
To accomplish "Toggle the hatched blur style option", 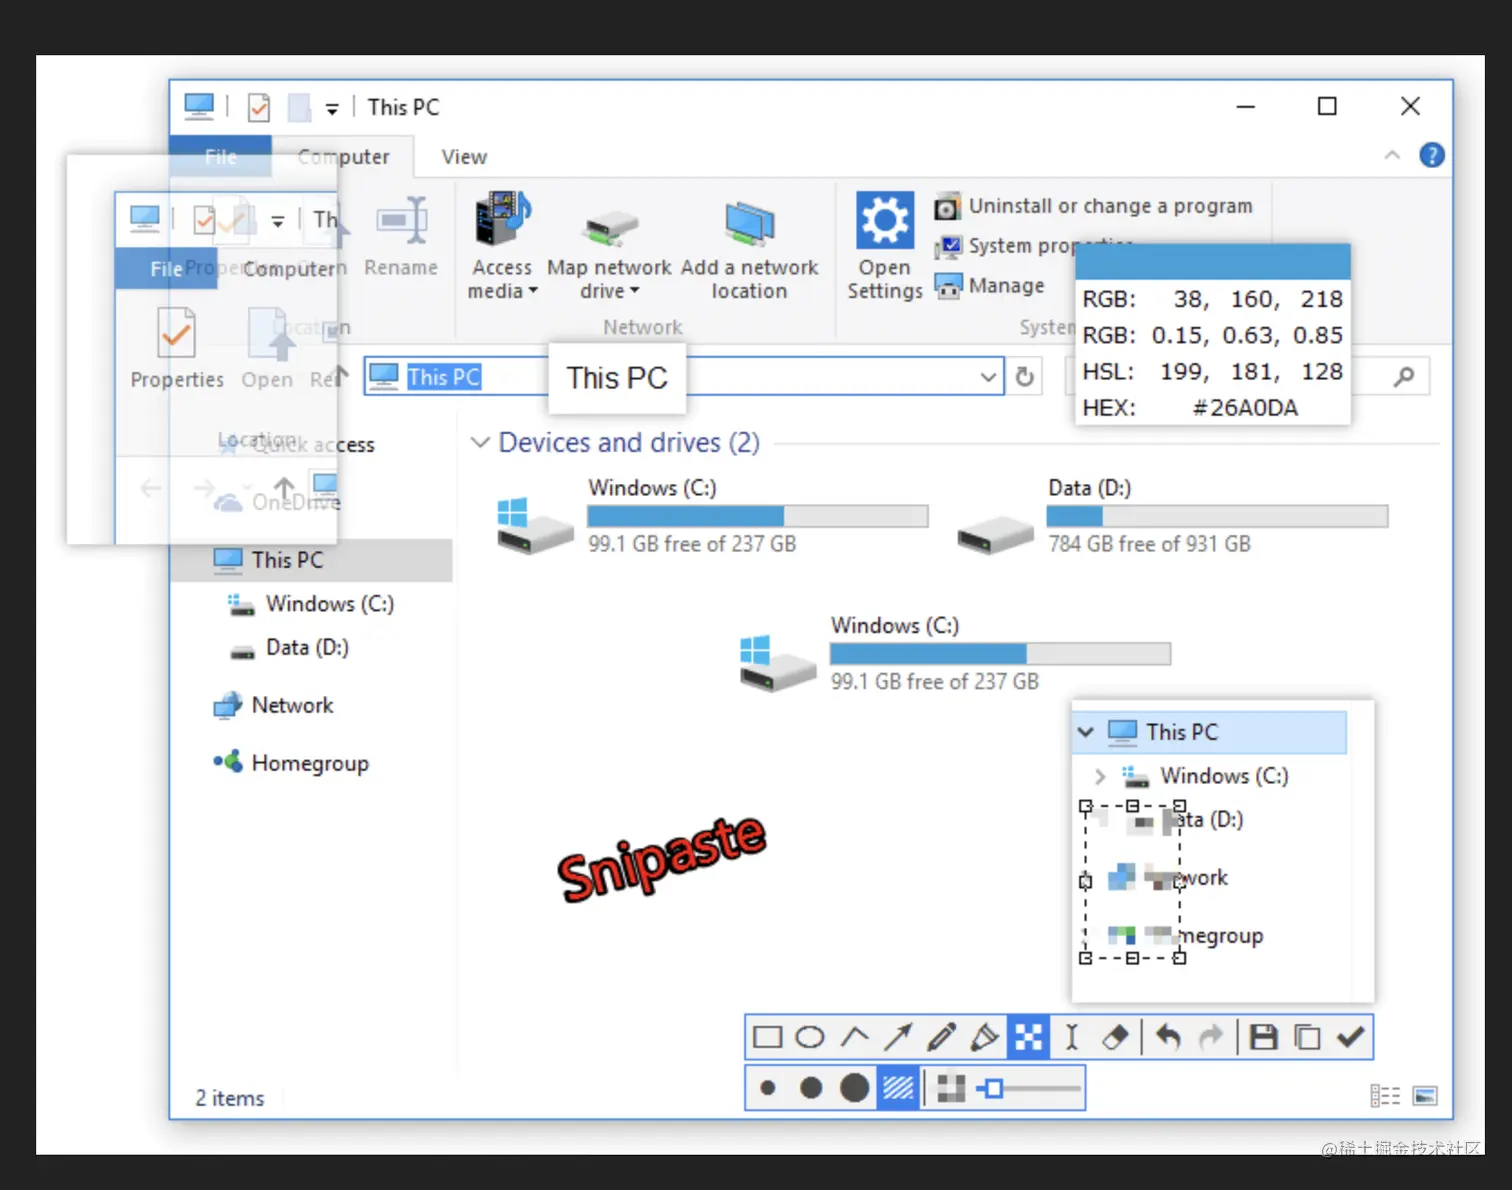I will pyautogui.click(x=898, y=1088).
